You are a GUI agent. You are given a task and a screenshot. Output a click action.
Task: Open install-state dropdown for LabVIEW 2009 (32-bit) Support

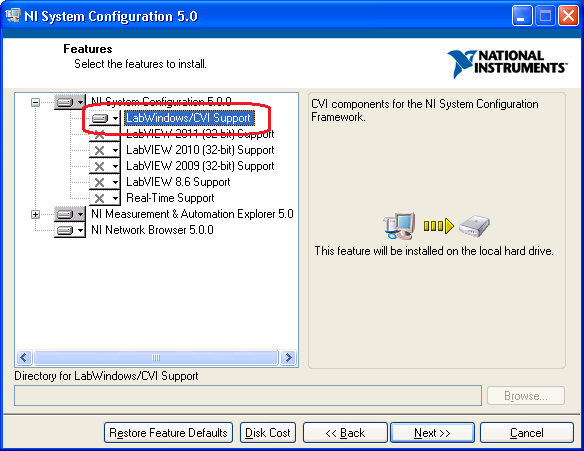click(105, 166)
